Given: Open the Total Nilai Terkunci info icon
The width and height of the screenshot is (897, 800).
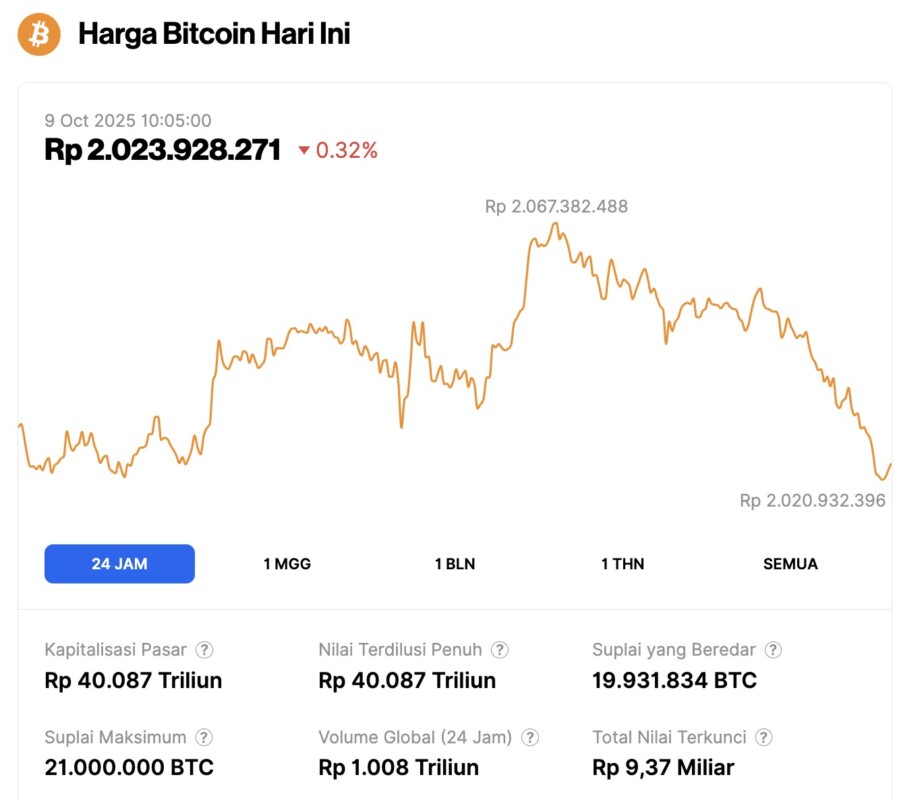Looking at the screenshot, I should [764, 738].
